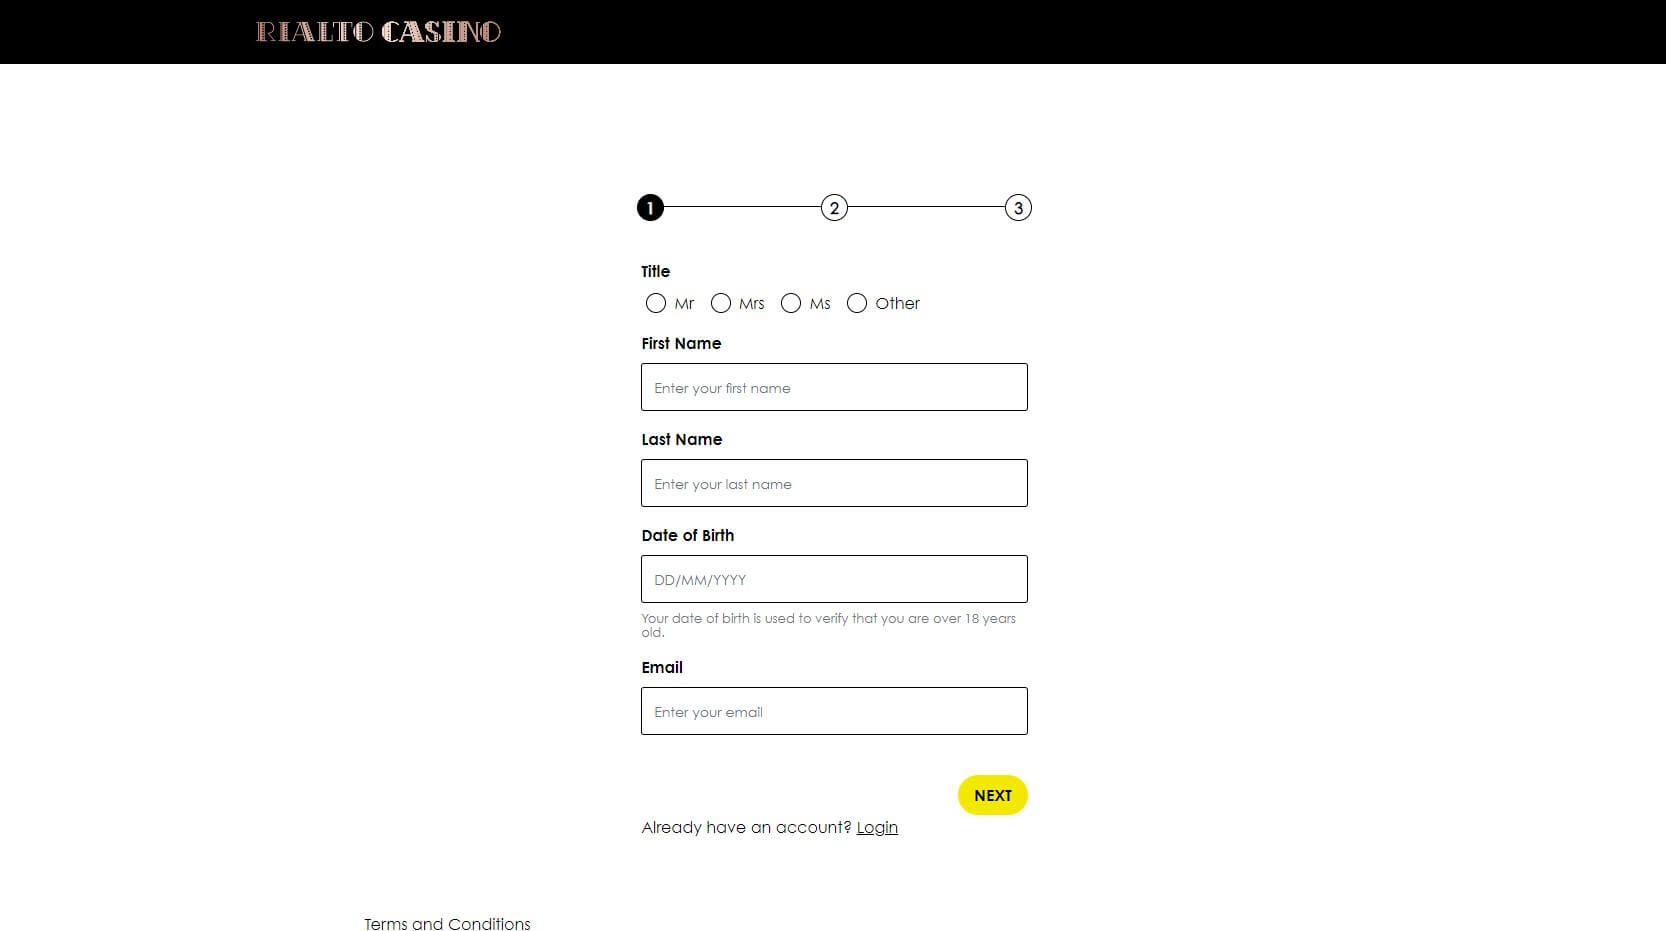Select step 1 indicator on progress bar
The height and width of the screenshot is (931, 1666).
tap(651, 208)
